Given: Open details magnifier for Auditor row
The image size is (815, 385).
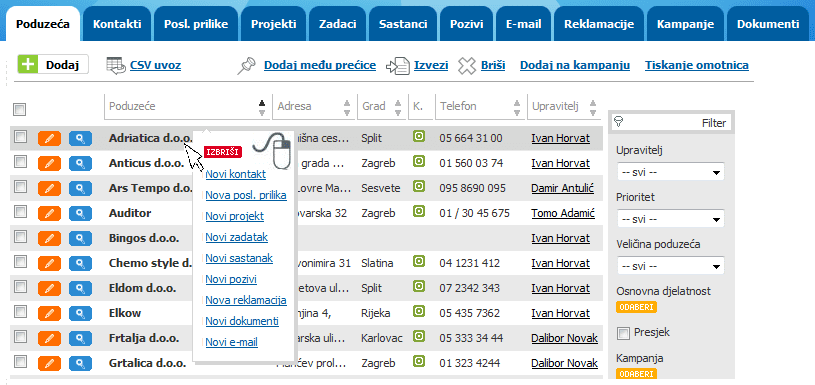Looking at the screenshot, I should point(80,214).
